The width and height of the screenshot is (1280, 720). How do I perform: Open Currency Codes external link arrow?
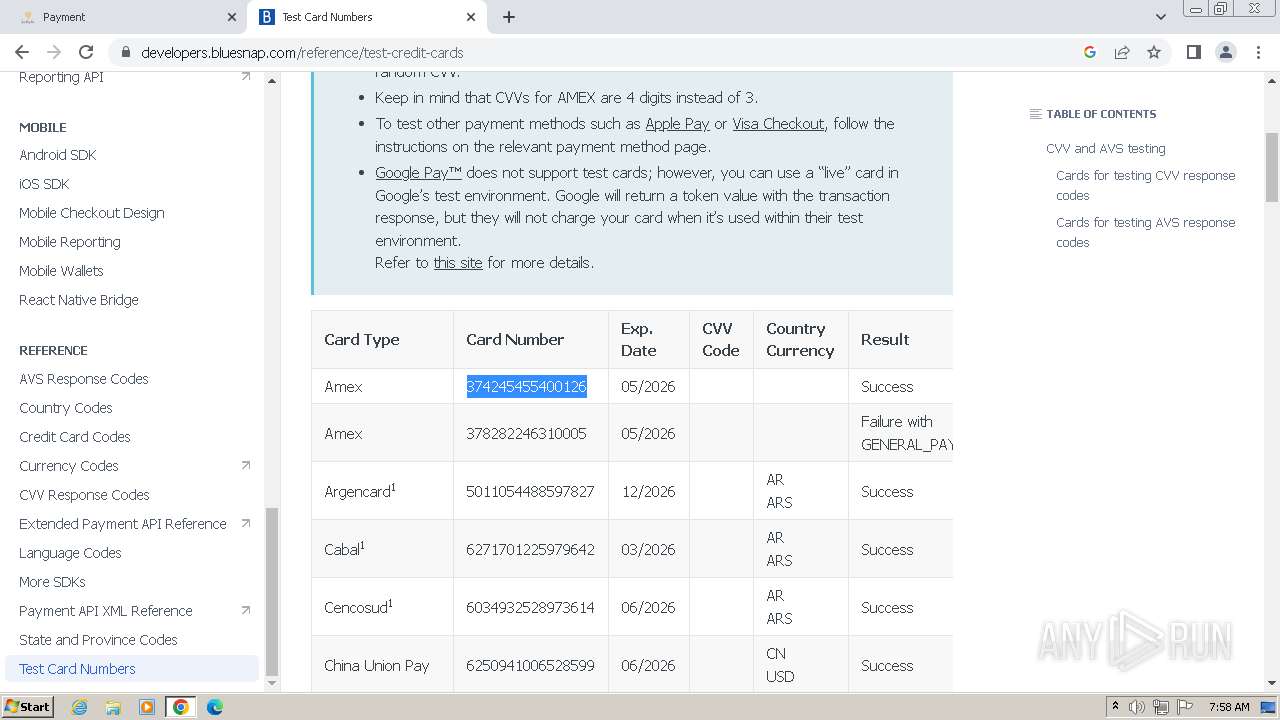pos(246,465)
